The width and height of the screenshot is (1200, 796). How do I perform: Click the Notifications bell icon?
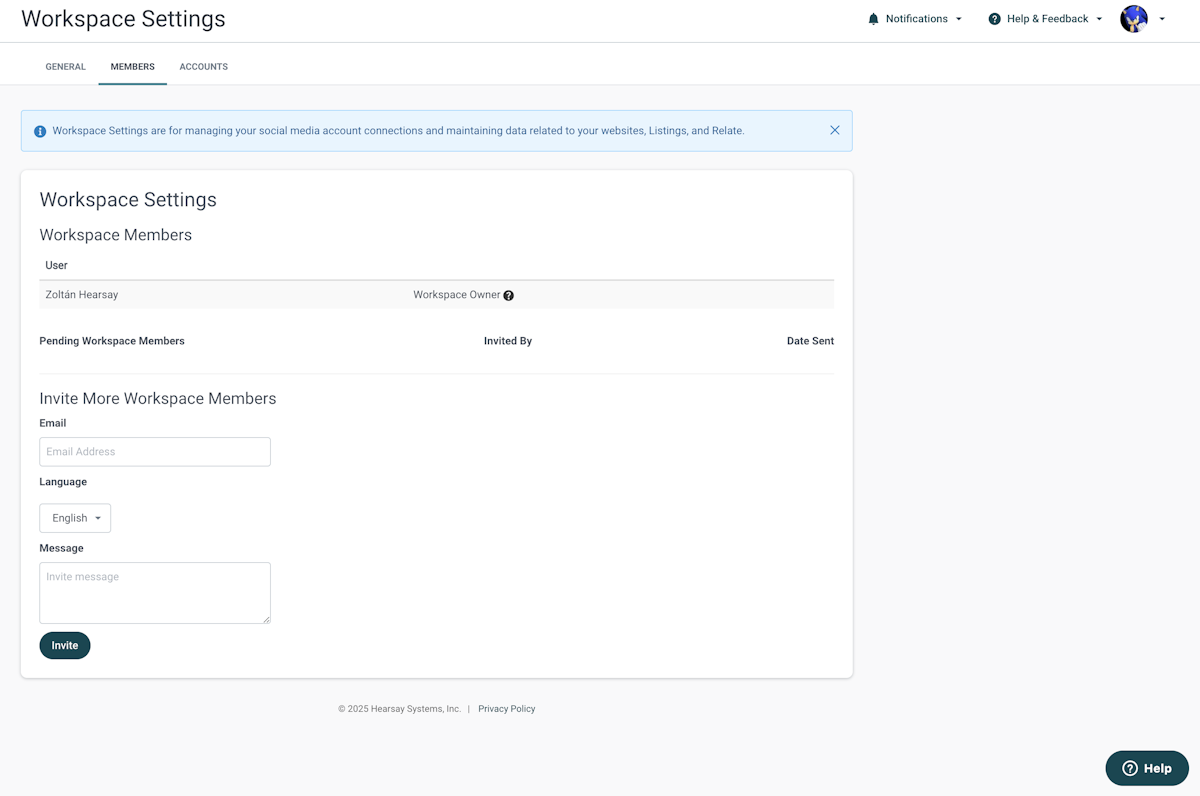pyautogui.click(x=874, y=19)
